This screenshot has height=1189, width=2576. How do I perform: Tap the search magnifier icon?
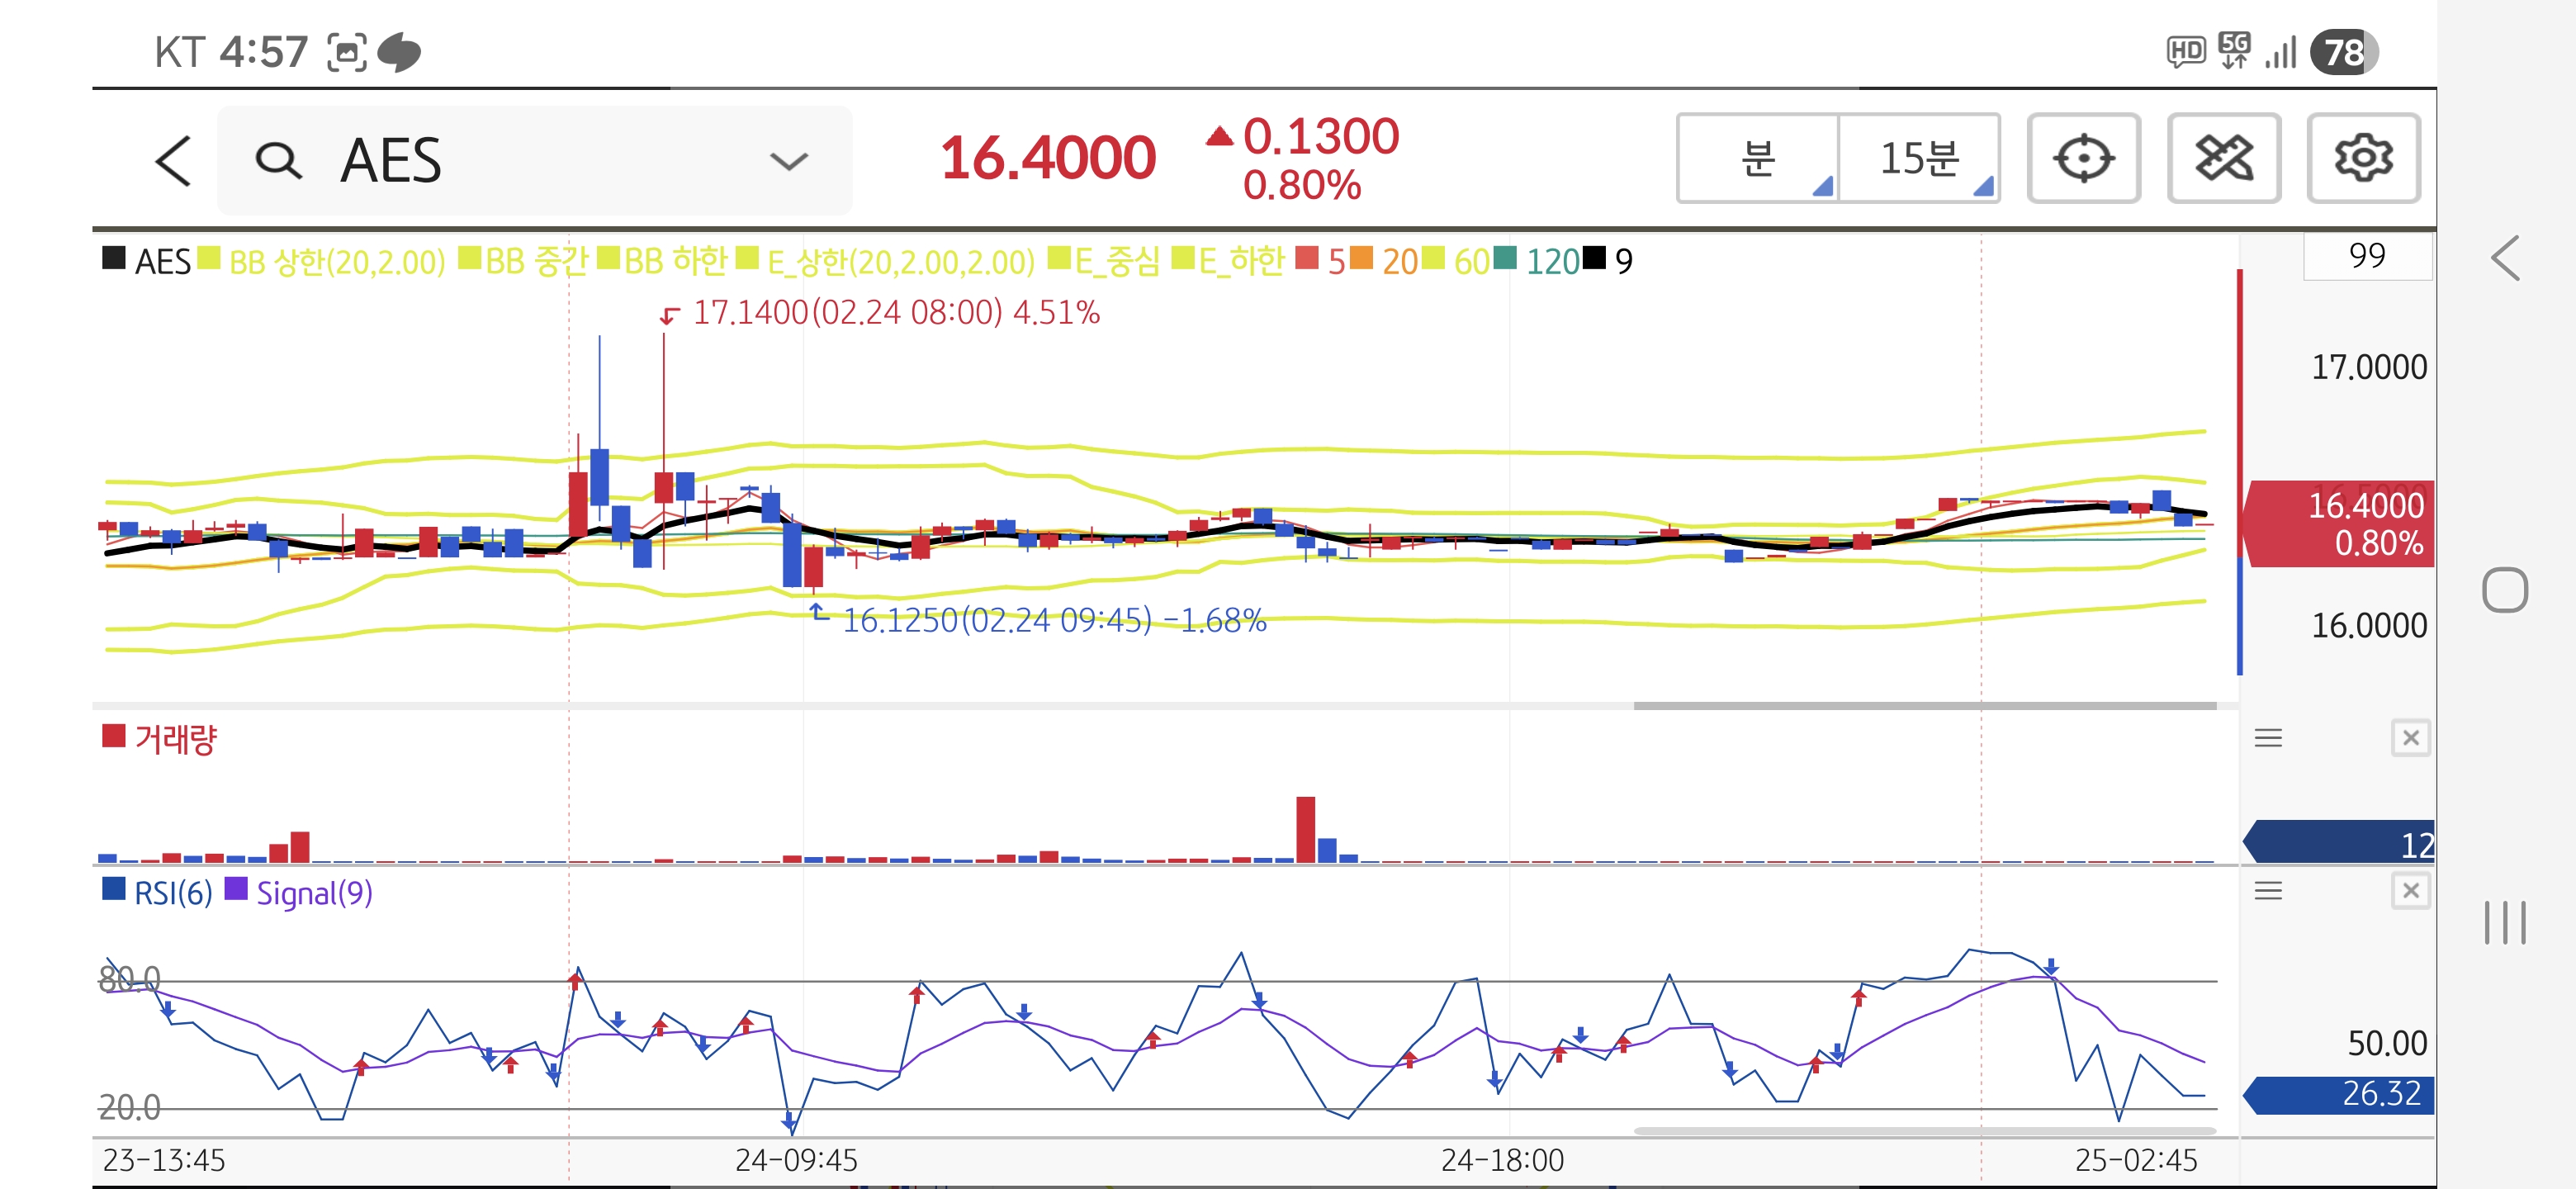pos(278,161)
